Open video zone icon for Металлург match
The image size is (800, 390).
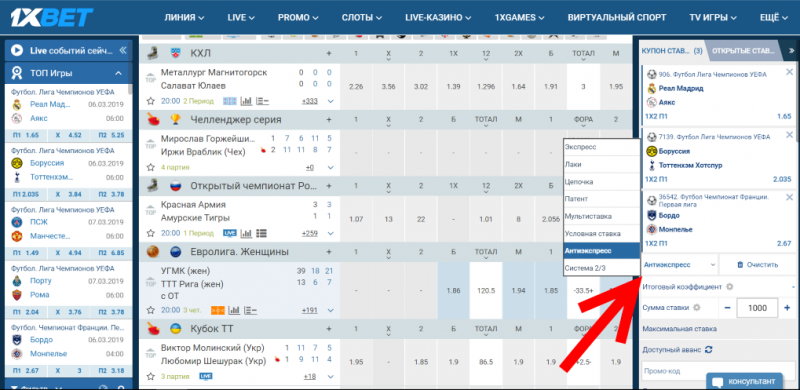[x=230, y=101]
